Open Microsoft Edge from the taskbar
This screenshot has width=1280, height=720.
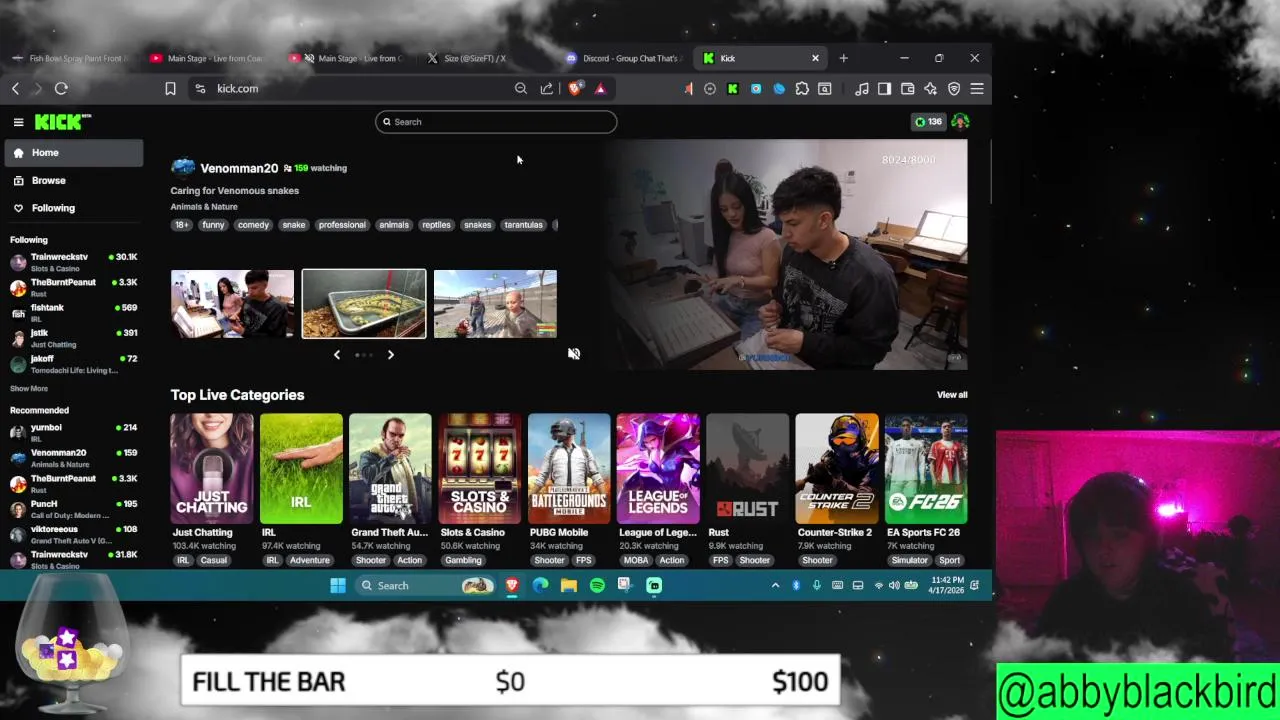[x=541, y=586]
